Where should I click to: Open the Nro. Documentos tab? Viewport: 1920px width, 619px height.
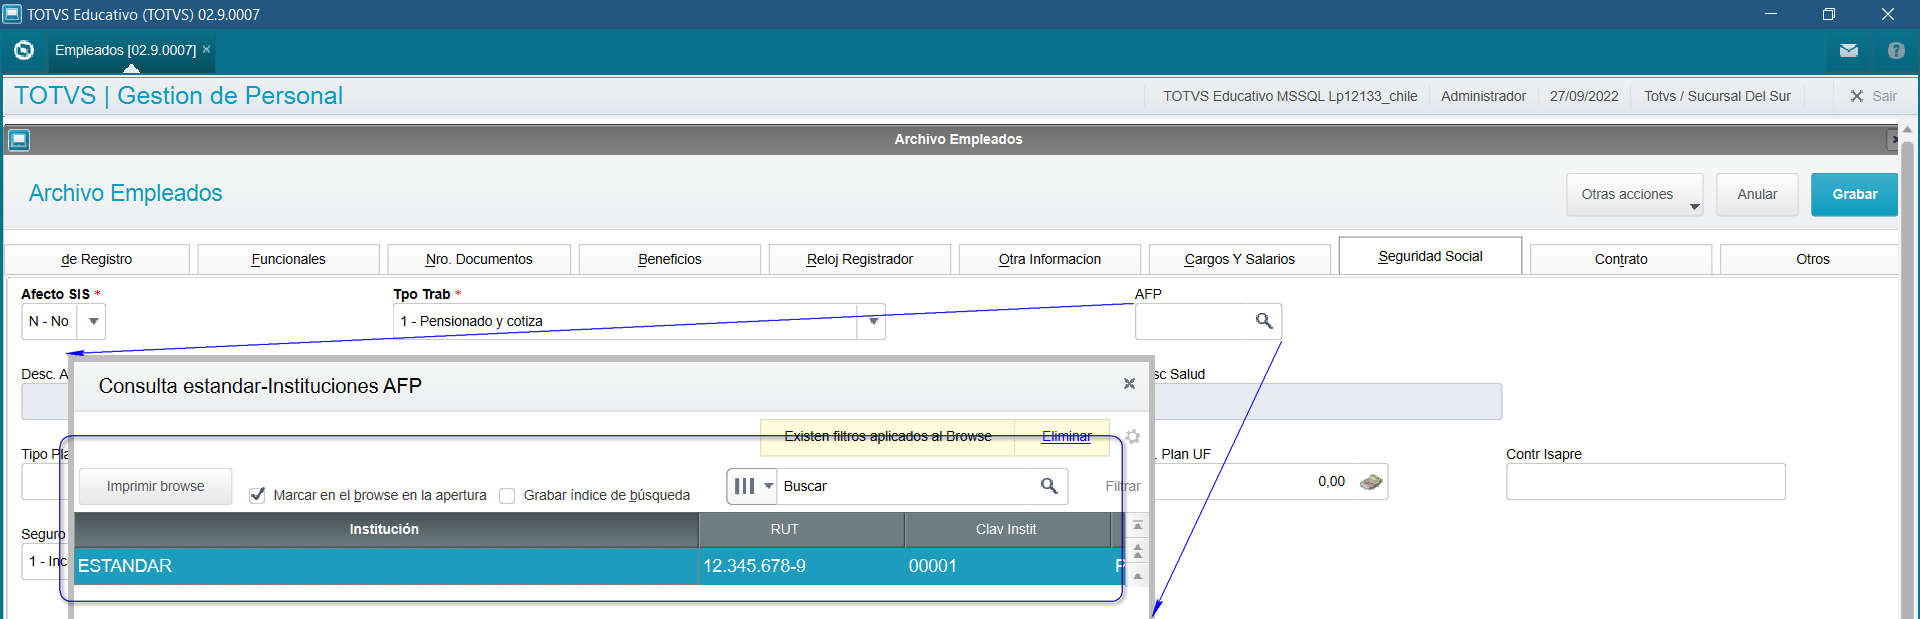(x=479, y=259)
